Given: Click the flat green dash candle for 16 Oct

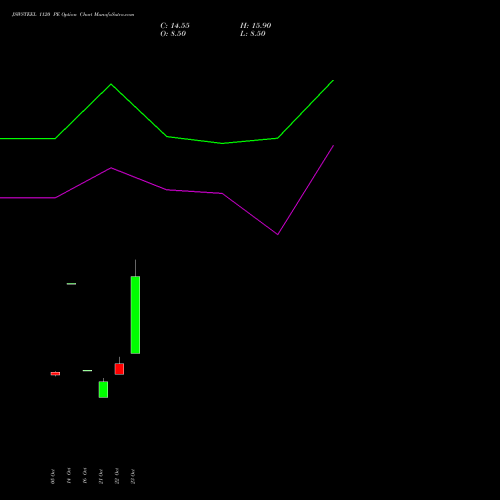Looking at the screenshot, I should point(87,370).
